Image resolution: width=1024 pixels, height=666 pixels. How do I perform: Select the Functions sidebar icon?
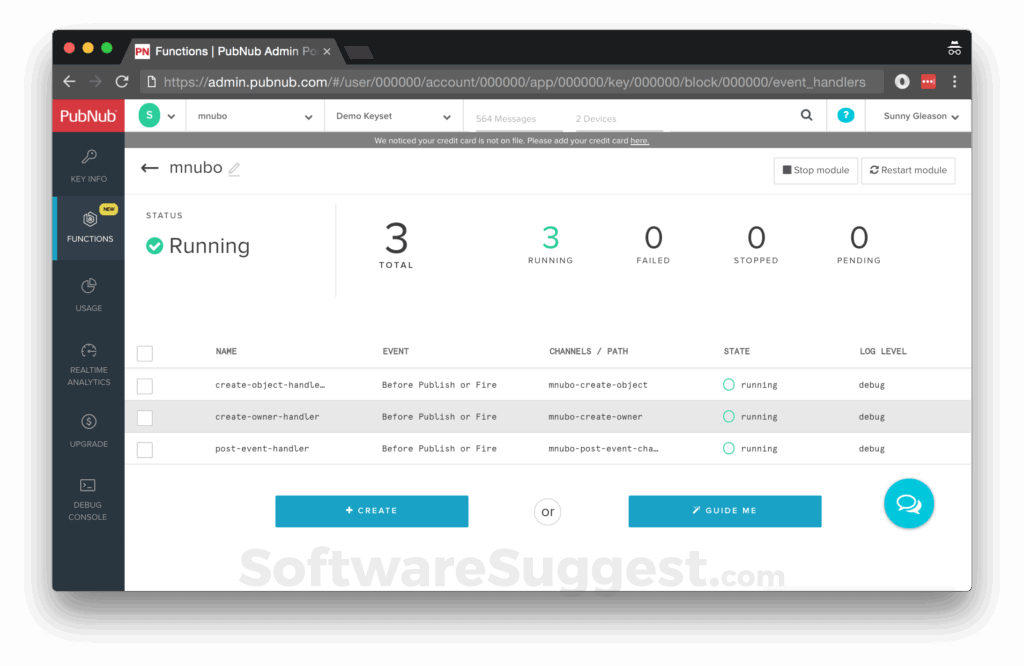[x=88, y=230]
